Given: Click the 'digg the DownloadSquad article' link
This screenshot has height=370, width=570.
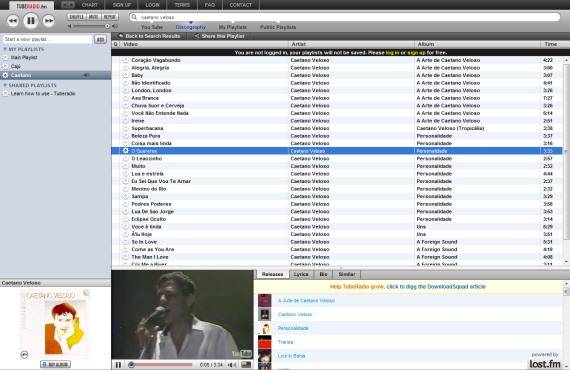Looking at the screenshot, I should tap(436, 287).
